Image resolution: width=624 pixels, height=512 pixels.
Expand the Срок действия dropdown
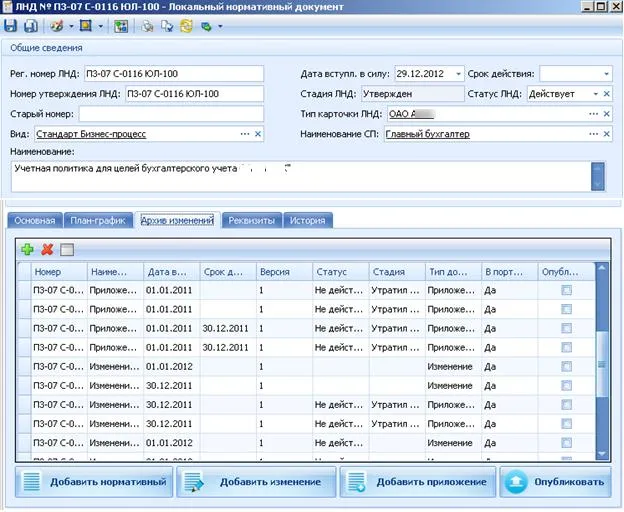(x=606, y=74)
